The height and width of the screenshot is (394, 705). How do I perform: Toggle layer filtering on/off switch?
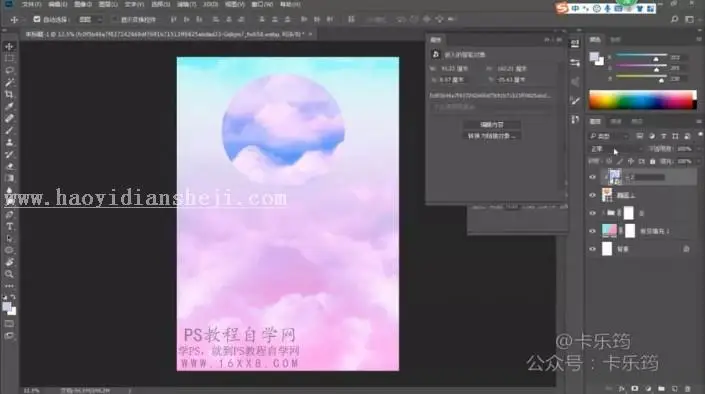[700, 134]
